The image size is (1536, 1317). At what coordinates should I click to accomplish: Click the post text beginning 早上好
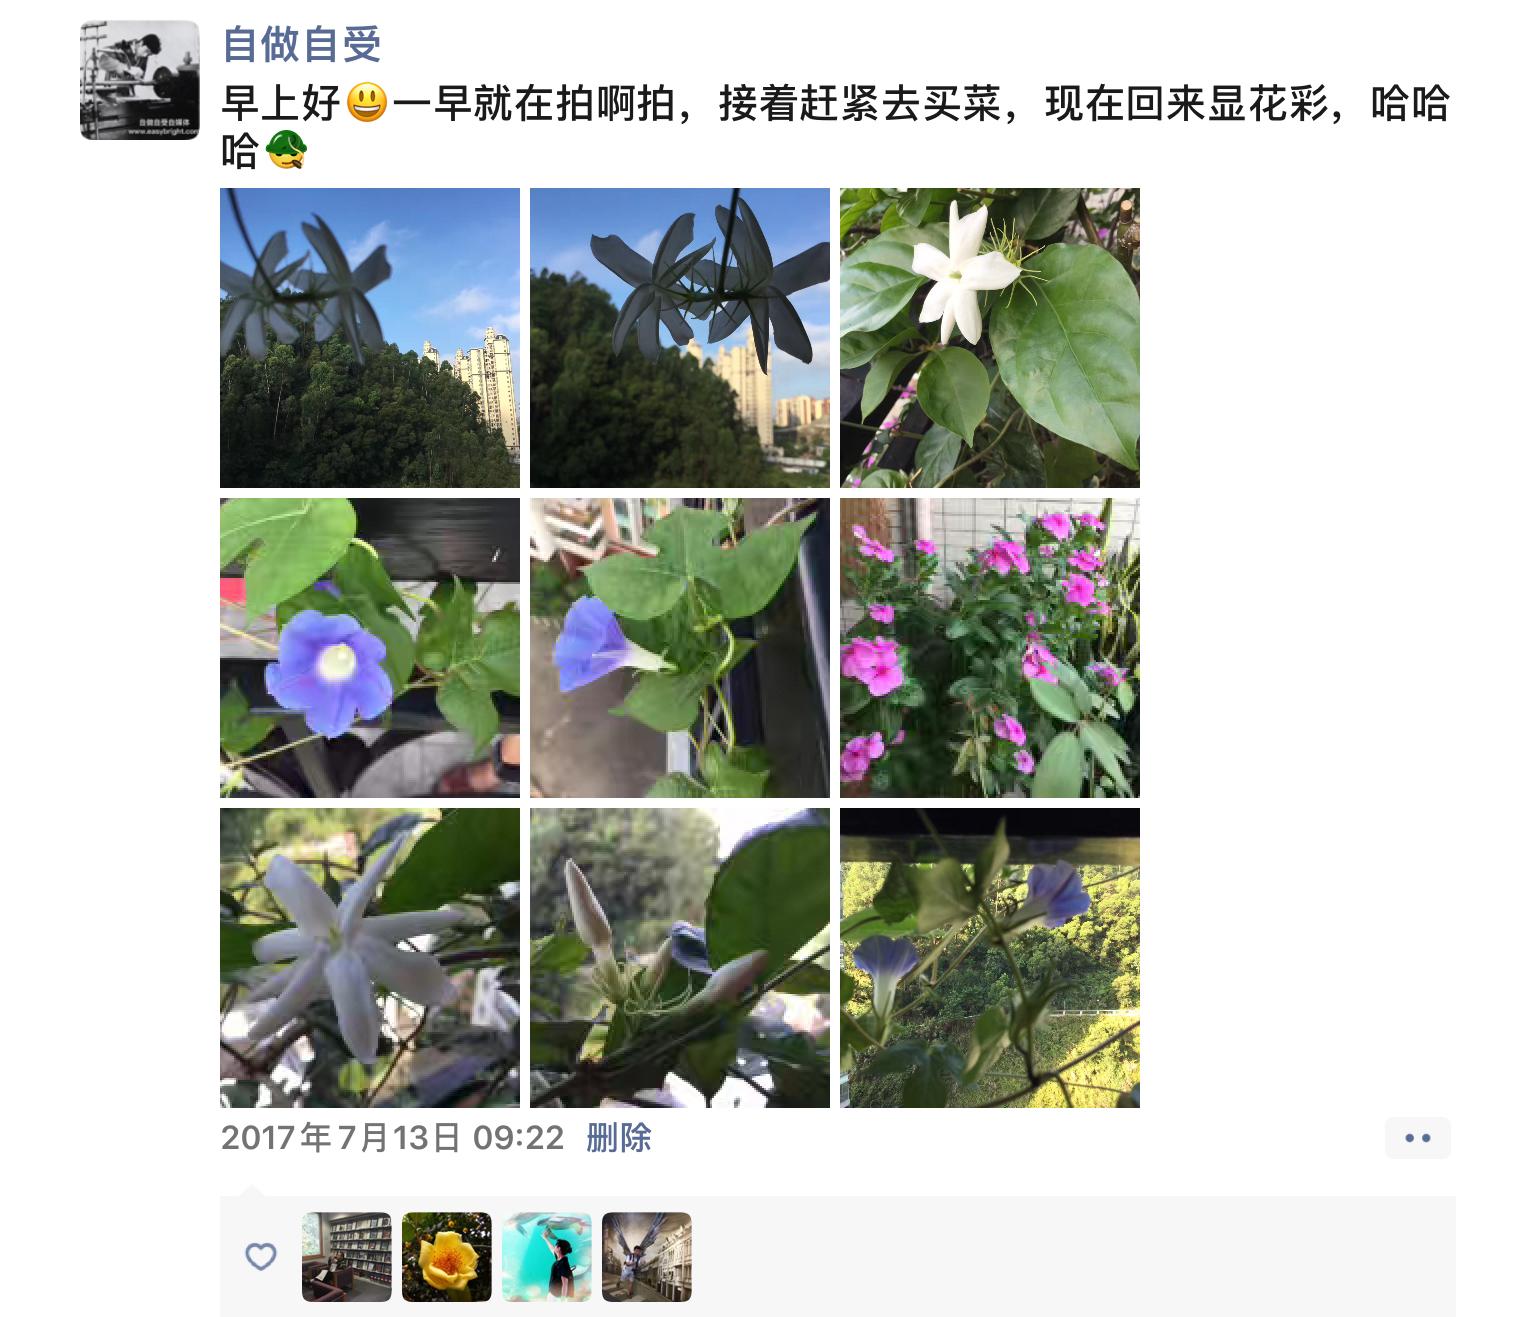pos(836,128)
